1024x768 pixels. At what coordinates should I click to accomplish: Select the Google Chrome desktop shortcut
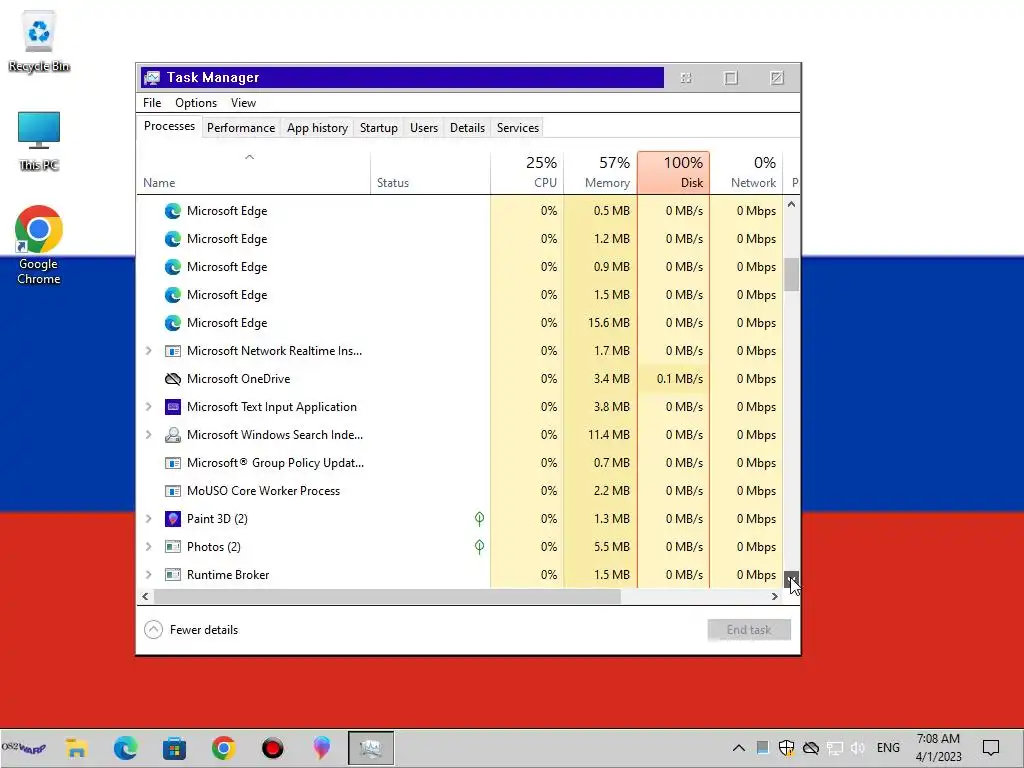click(39, 245)
